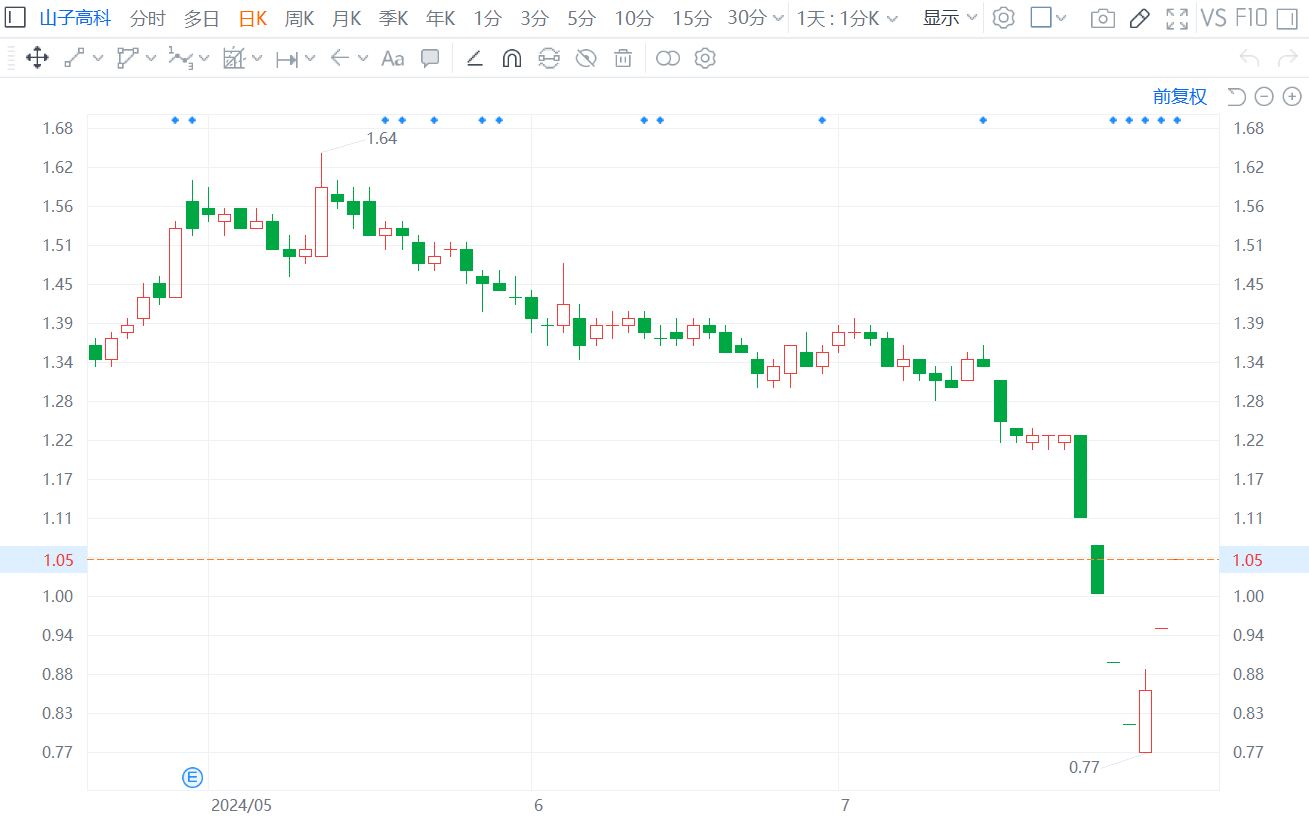The height and width of the screenshot is (826, 1309).
Task: Hide all drawings with eye-slash icon
Action: point(586,58)
